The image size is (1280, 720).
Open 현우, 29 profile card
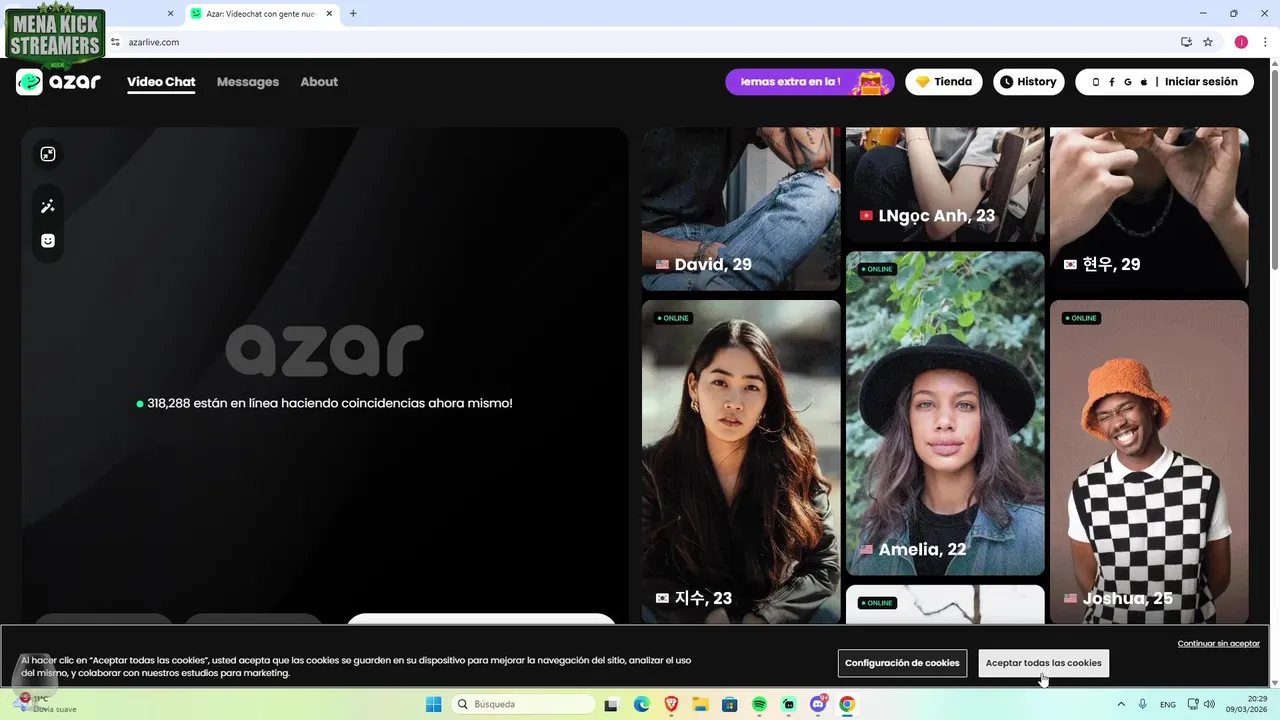pyautogui.click(x=1149, y=209)
